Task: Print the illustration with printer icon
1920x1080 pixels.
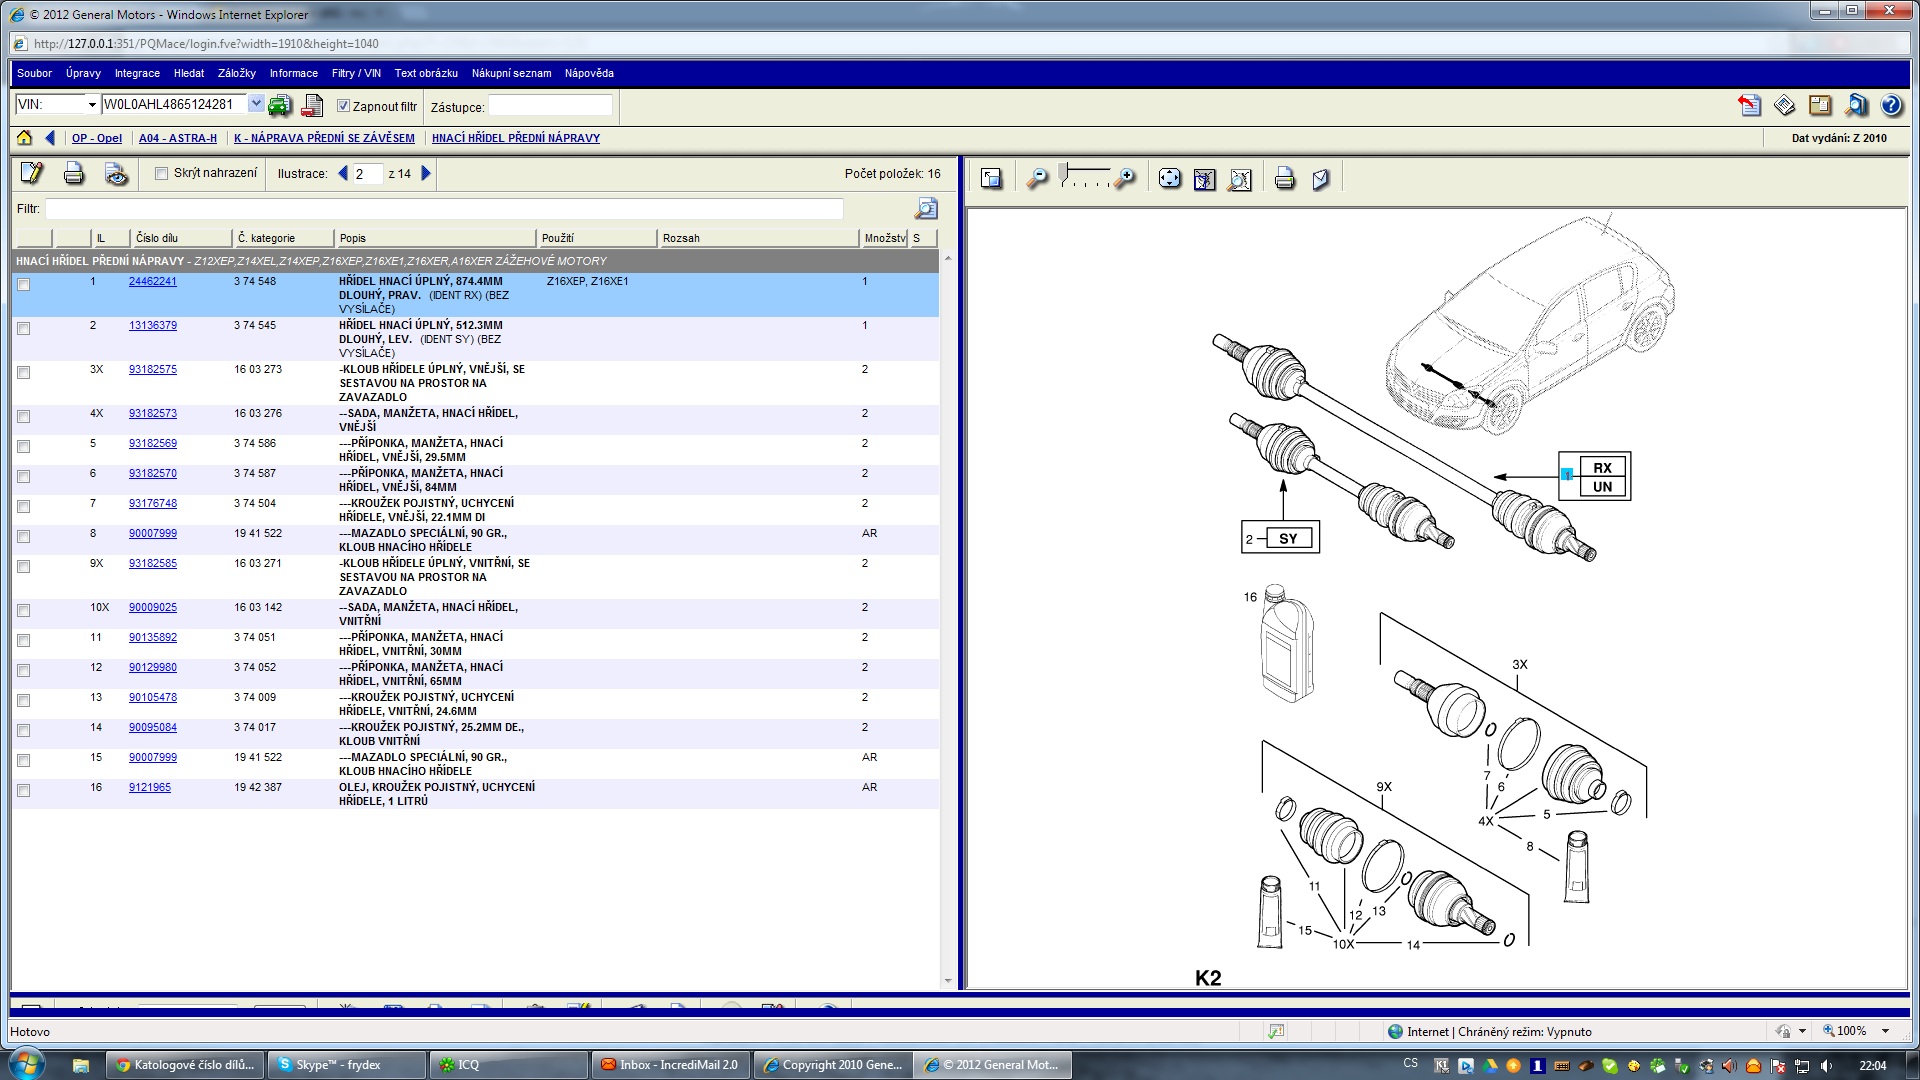Action: [x=1285, y=179]
